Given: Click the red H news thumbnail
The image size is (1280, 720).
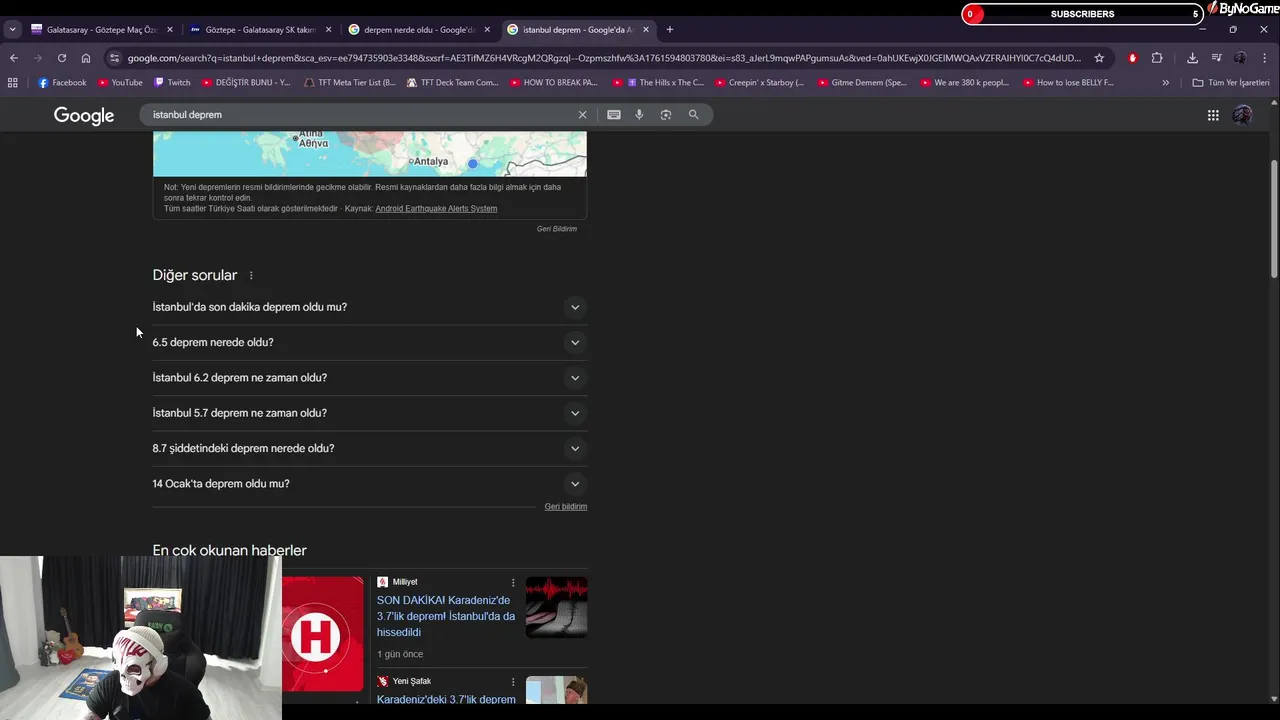Looking at the screenshot, I should [x=322, y=634].
